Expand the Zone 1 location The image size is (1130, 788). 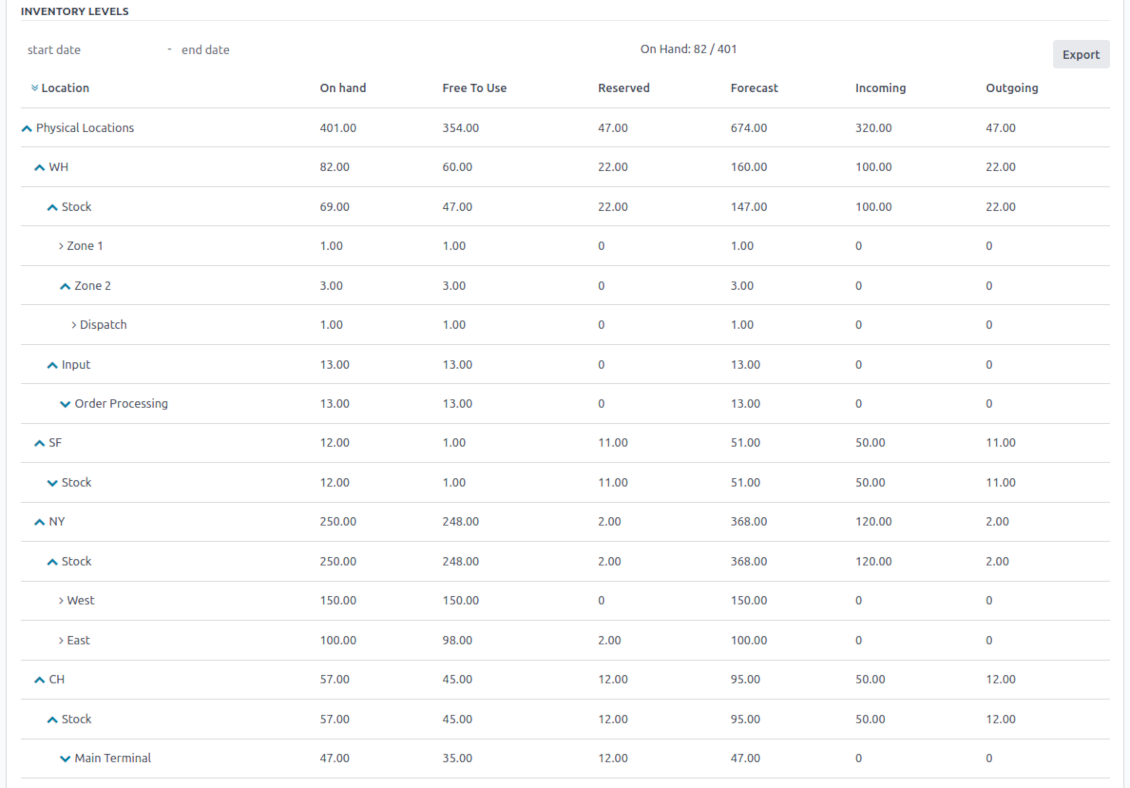[x=62, y=246]
